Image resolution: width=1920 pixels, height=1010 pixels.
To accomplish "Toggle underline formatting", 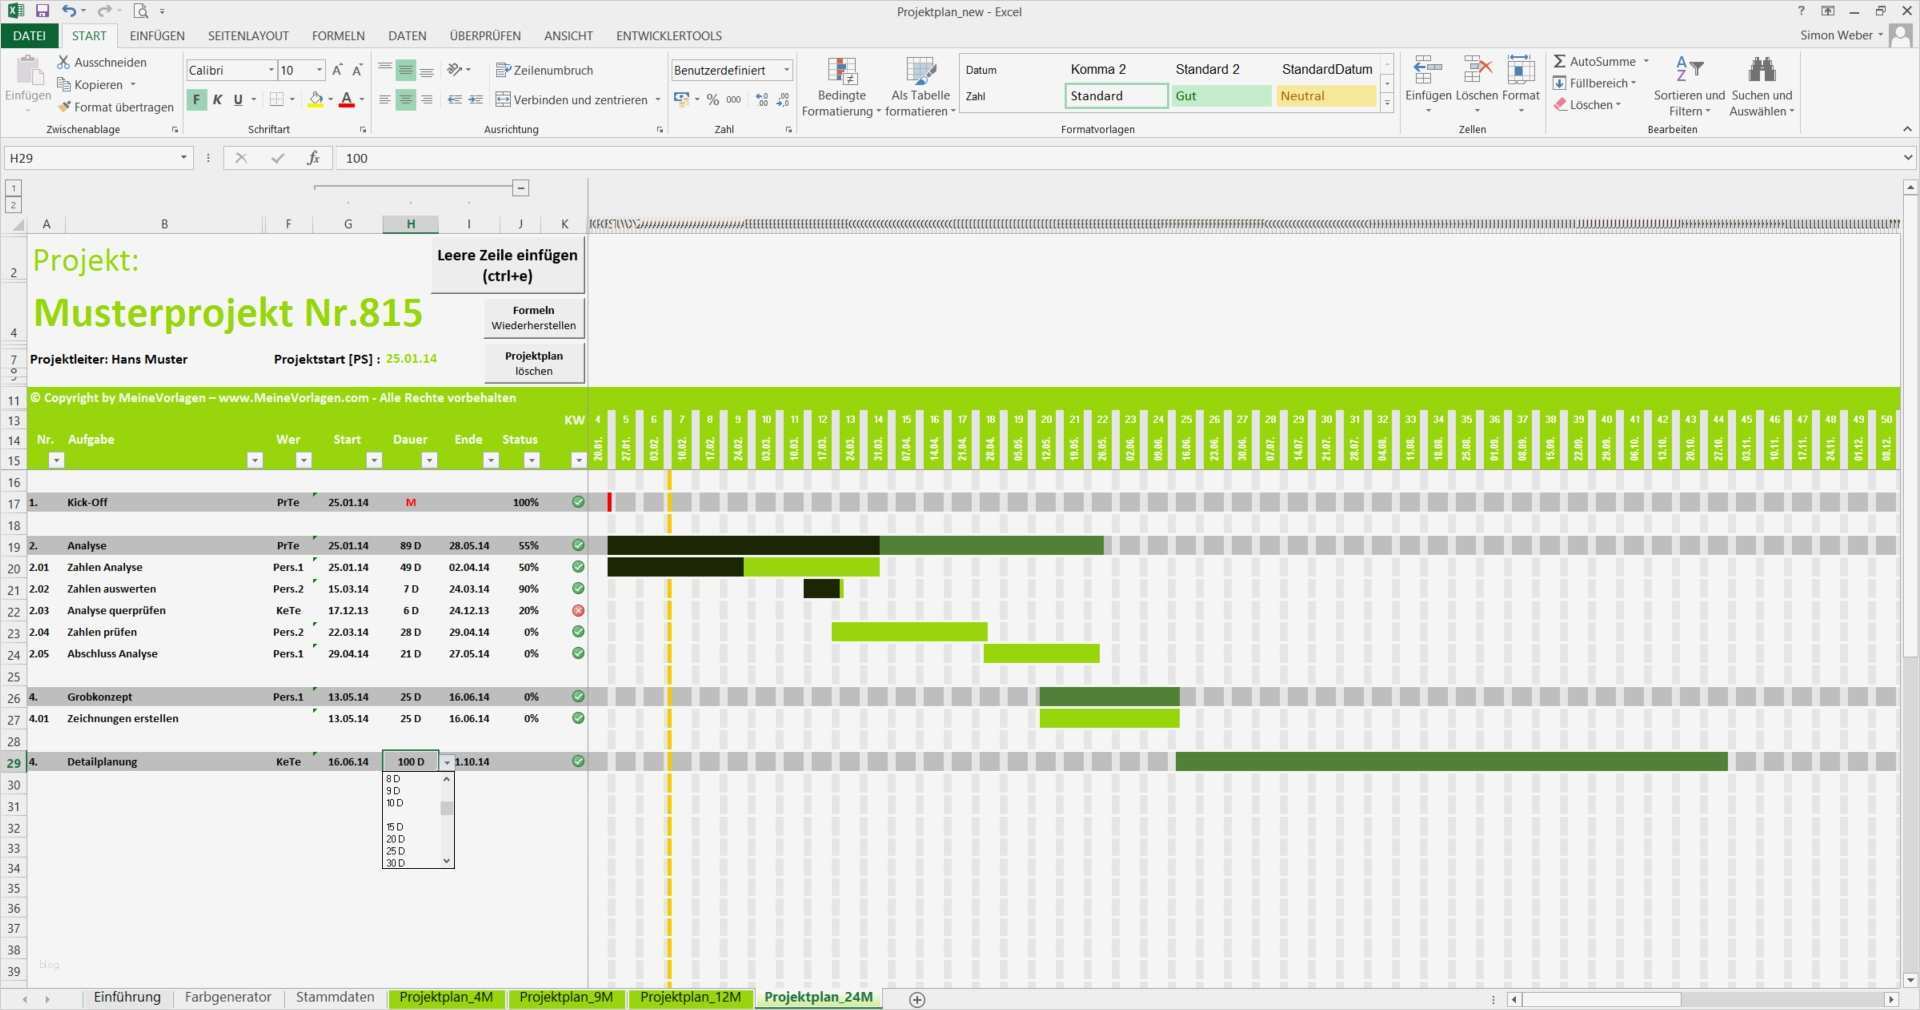I will tap(236, 100).
